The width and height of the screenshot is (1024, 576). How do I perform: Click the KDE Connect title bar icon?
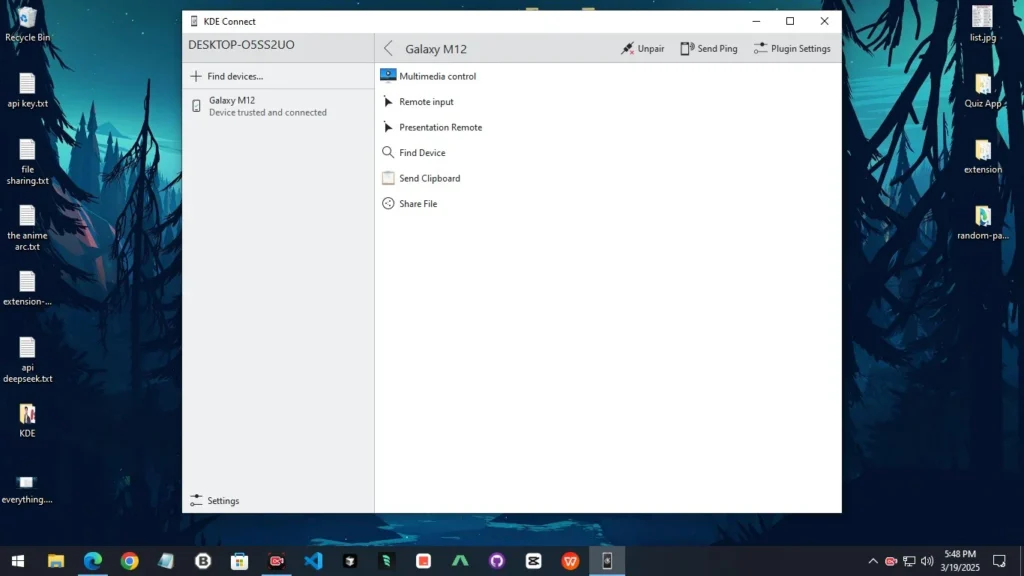point(194,21)
